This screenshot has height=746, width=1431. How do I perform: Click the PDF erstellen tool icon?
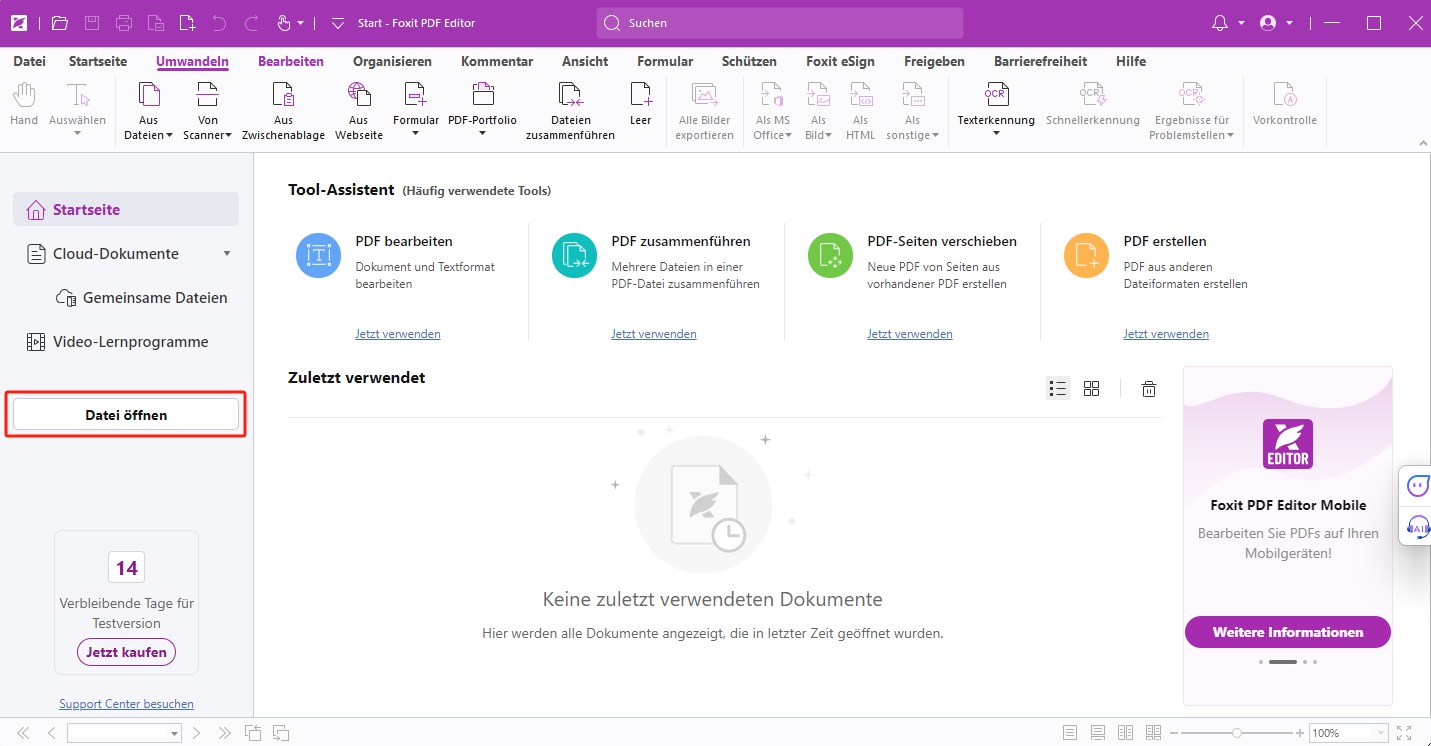(x=1086, y=255)
